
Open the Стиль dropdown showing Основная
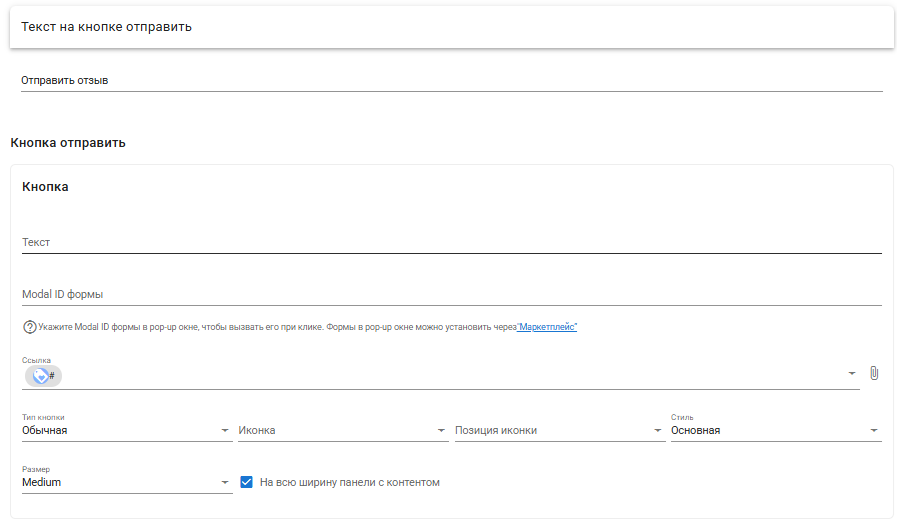[776, 430]
